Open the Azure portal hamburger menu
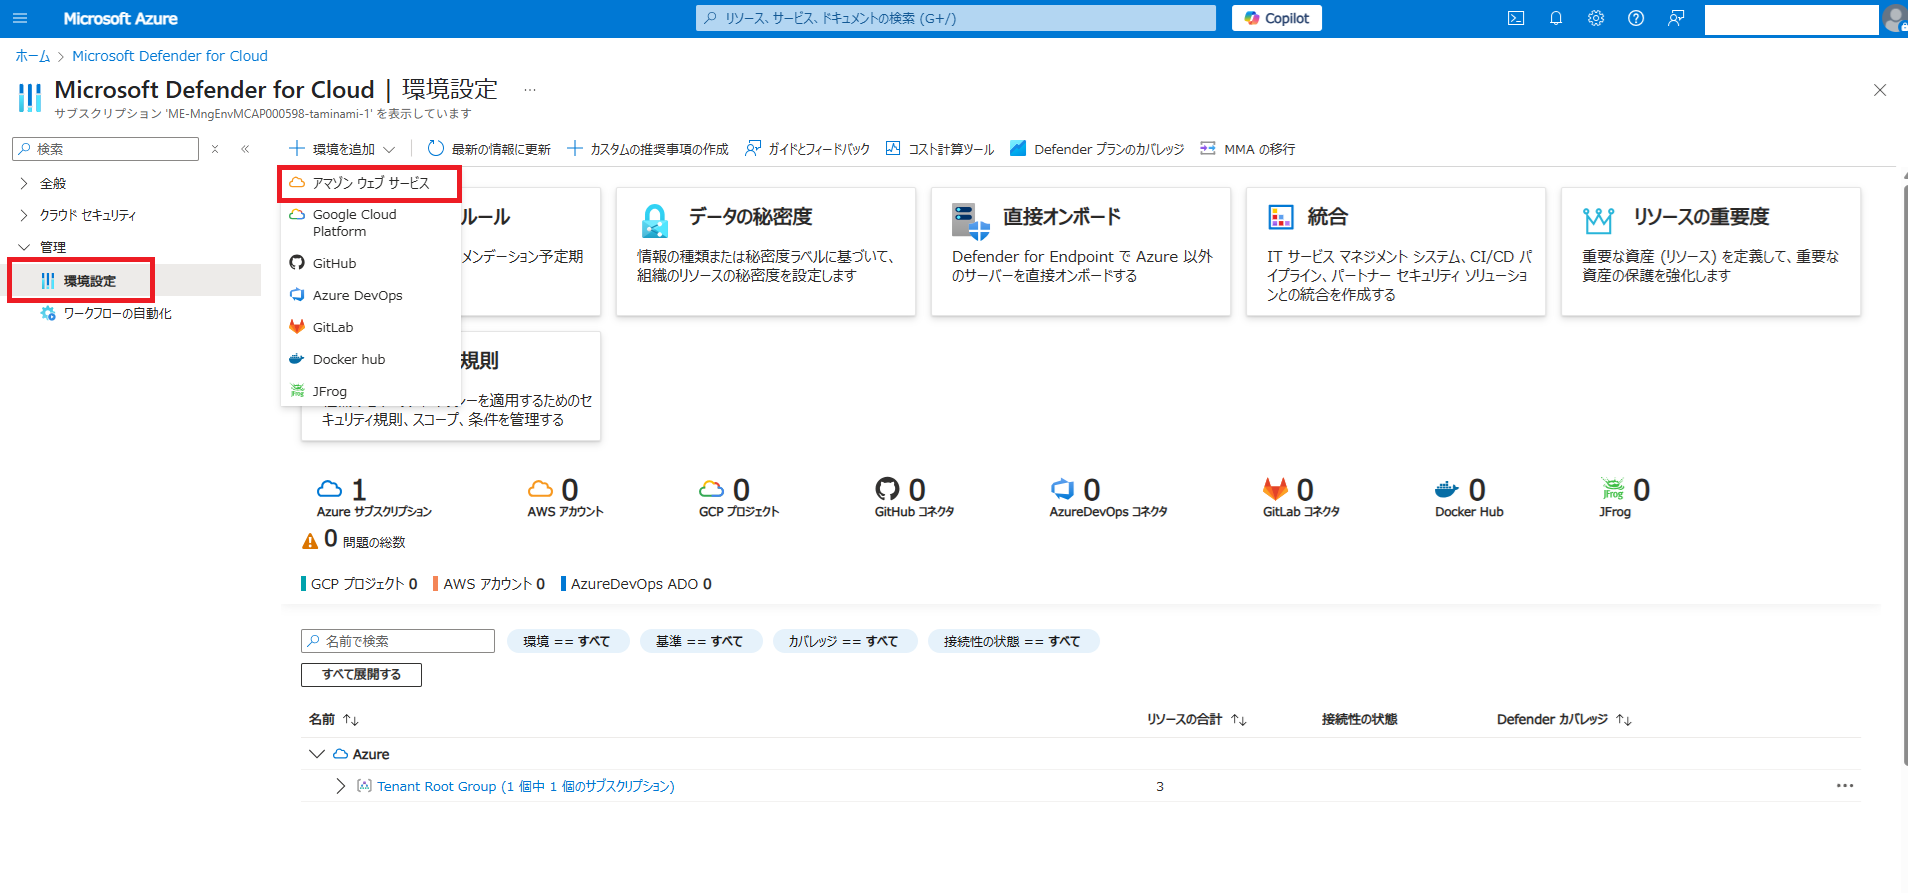Viewport: 1908px width, 893px height. click(20, 18)
